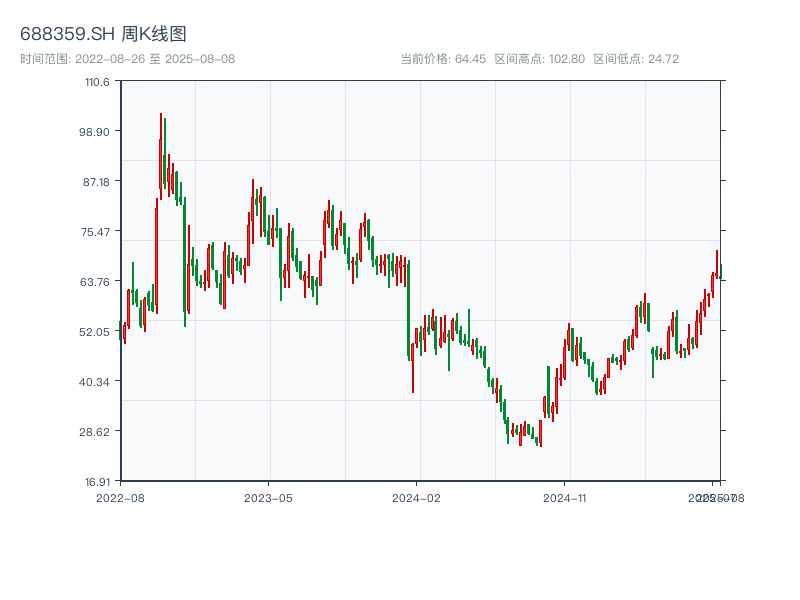Click the 110.6 y-axis price label

tap(97, 81)
